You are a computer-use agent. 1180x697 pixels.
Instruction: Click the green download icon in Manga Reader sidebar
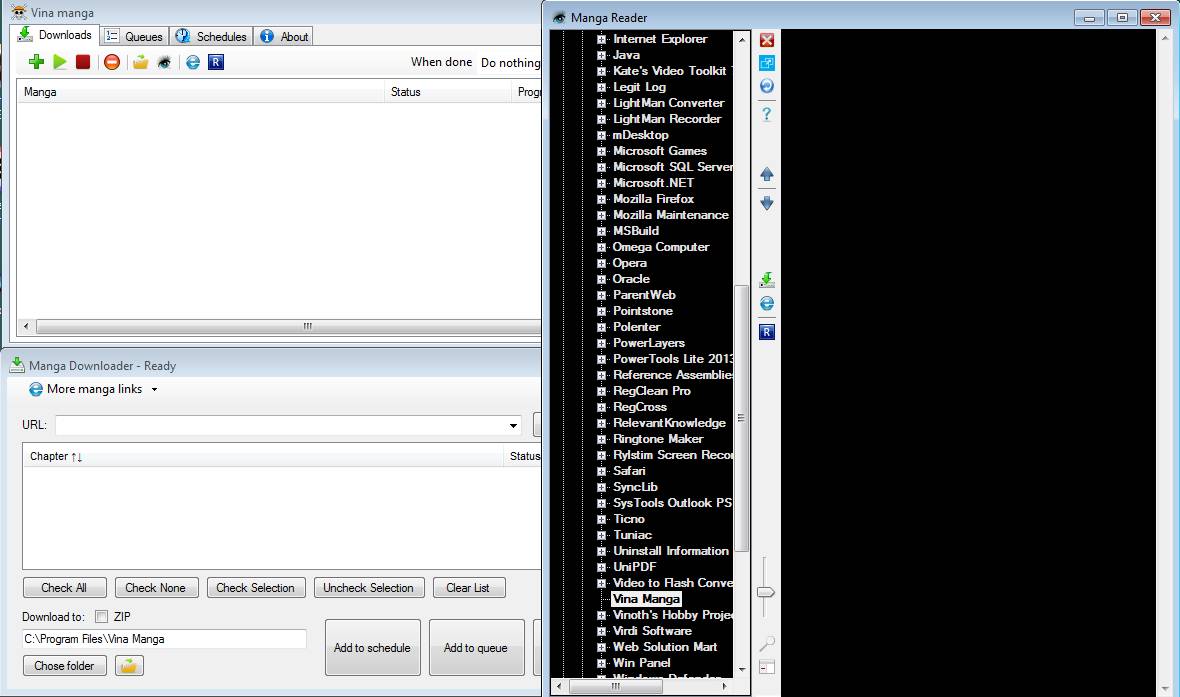tap(767, 280)
